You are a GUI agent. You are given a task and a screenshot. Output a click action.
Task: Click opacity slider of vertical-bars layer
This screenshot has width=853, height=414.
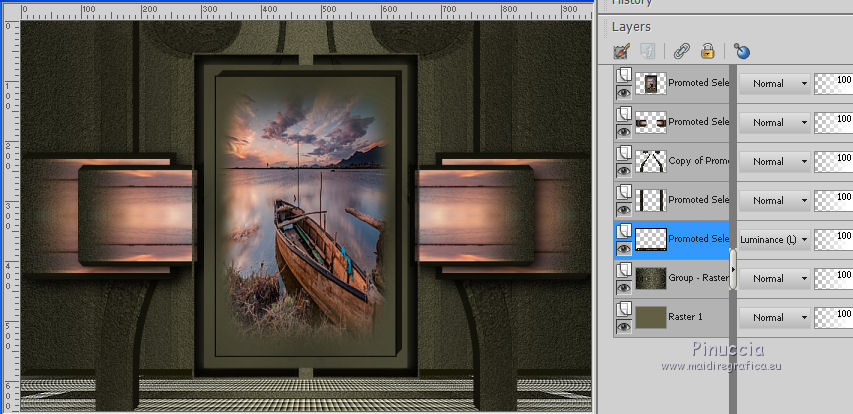click(833, 201)
